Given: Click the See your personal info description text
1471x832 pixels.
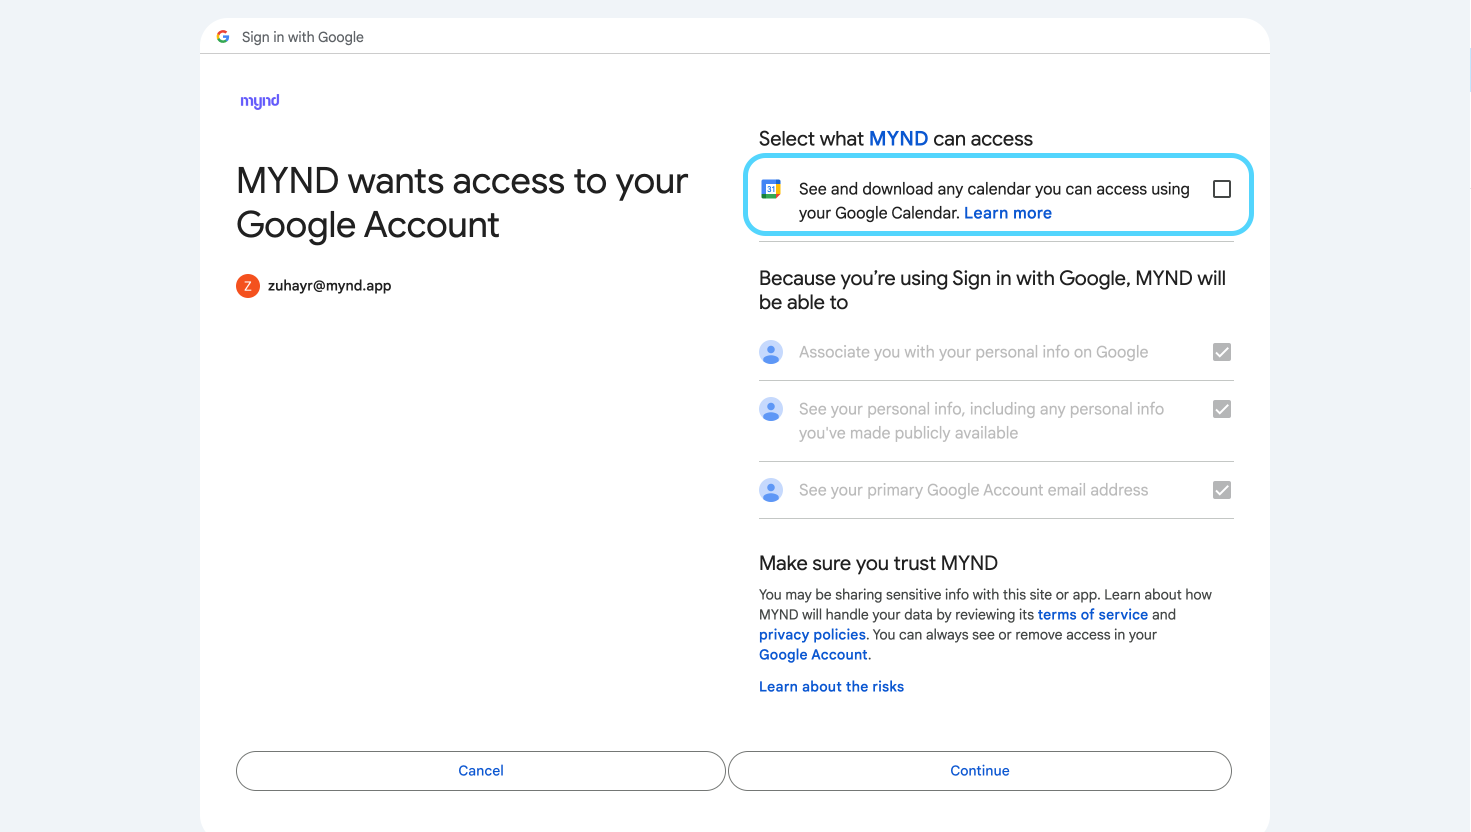Looking at the screenshot, I should pos(981,421).
